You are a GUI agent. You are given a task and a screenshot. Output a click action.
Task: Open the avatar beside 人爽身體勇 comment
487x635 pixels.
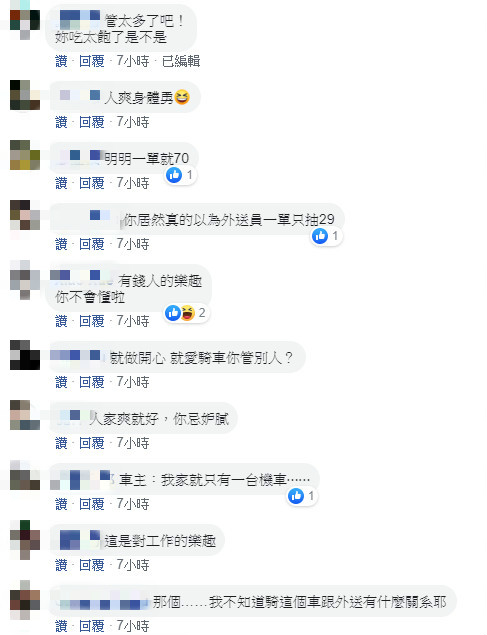click(x=25, y=95)
